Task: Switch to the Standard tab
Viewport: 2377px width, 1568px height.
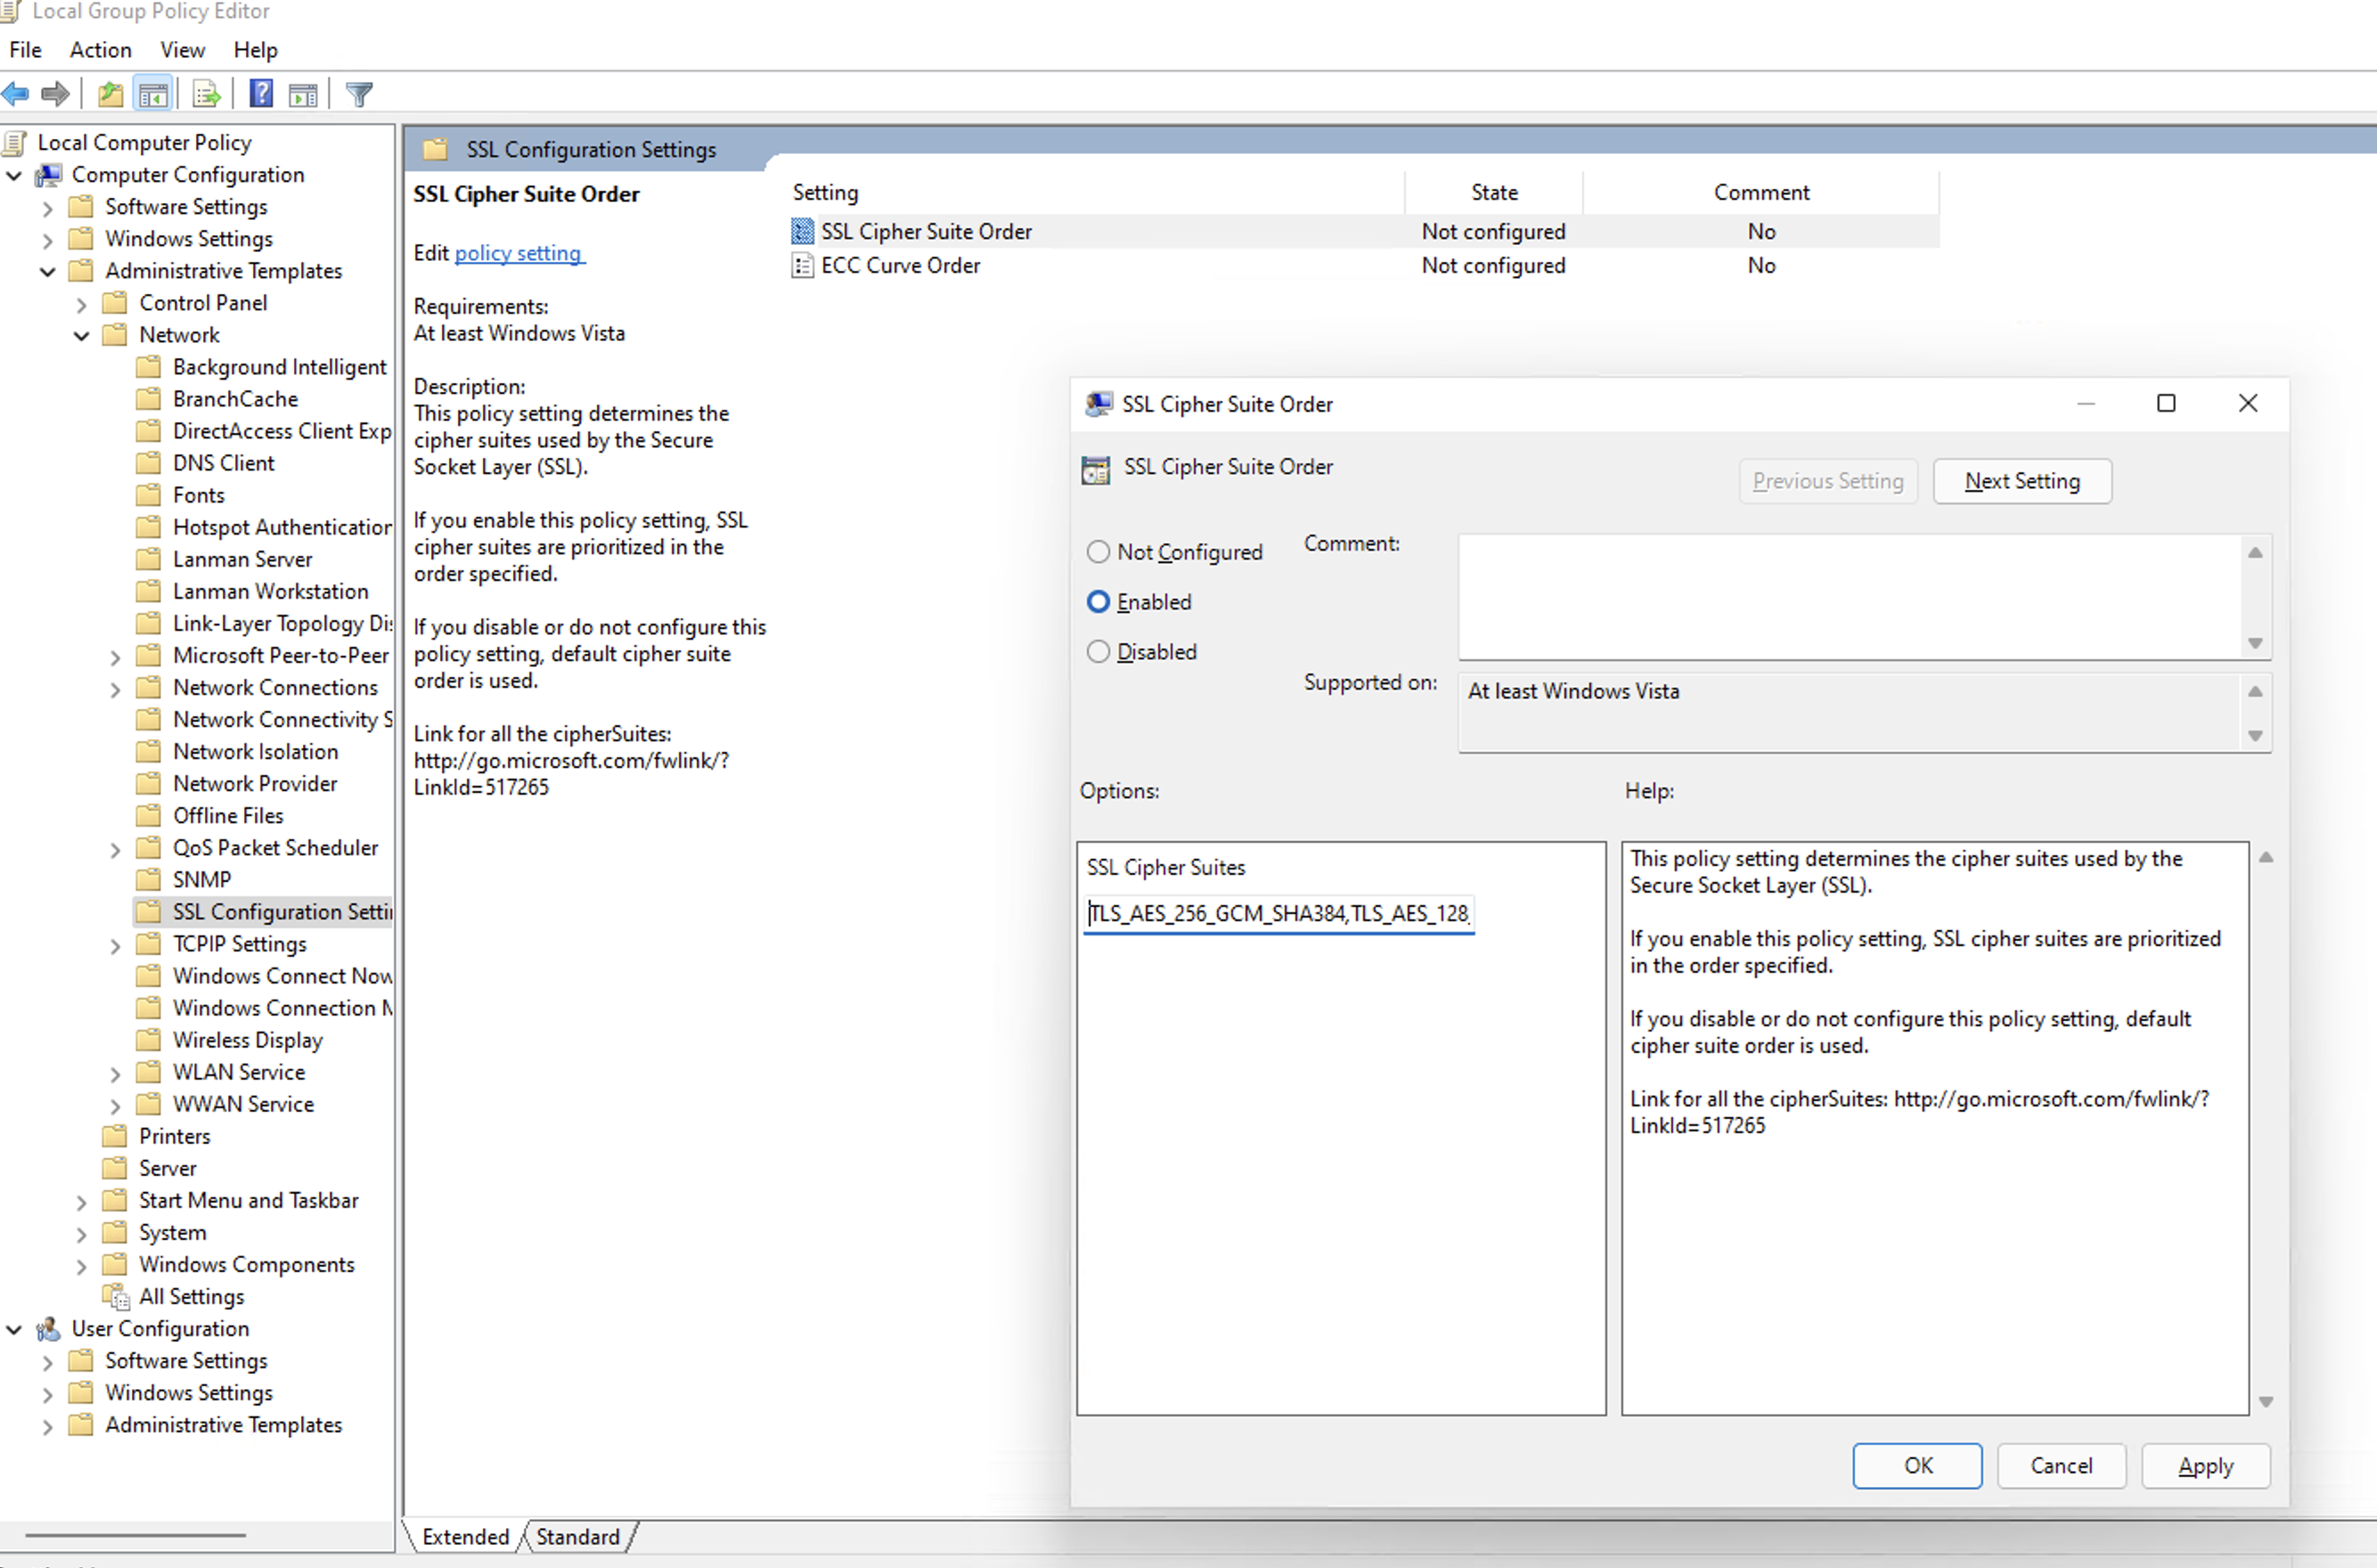Action: point(577,1536)
